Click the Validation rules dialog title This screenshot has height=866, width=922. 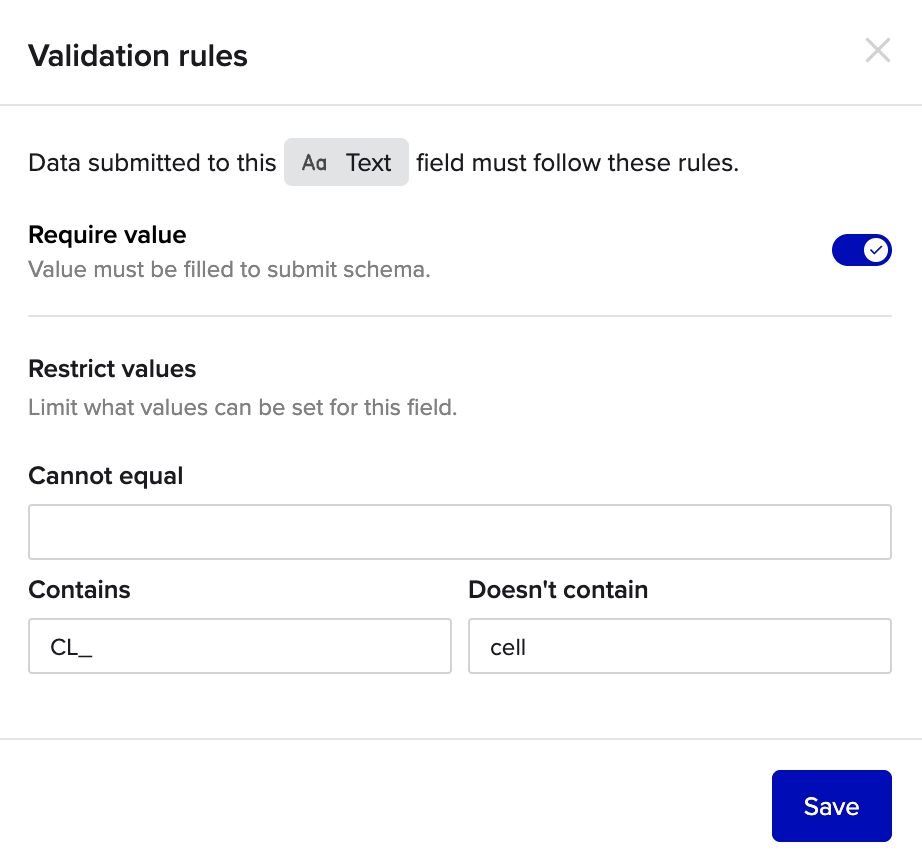pos(138,56)
